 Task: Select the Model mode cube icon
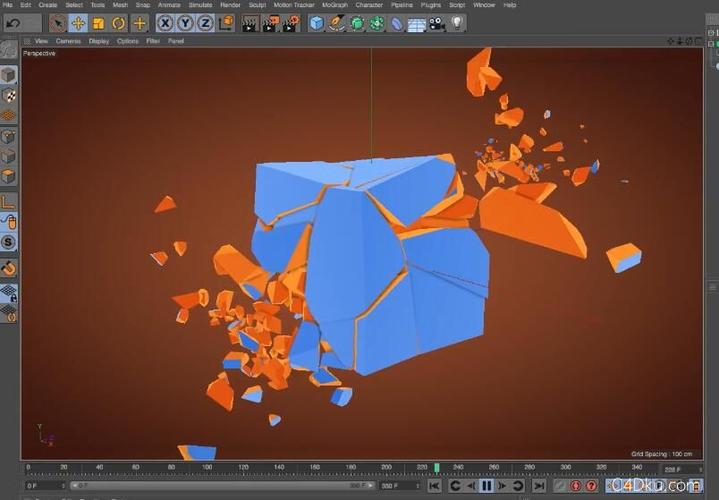click(x=9, y=75)
